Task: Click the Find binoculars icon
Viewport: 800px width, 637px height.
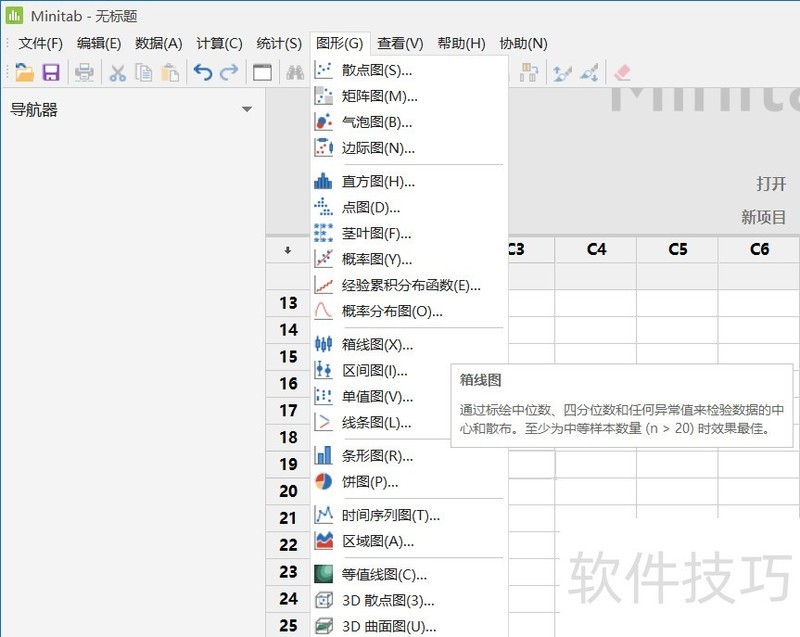Action: tap(295, 72)
